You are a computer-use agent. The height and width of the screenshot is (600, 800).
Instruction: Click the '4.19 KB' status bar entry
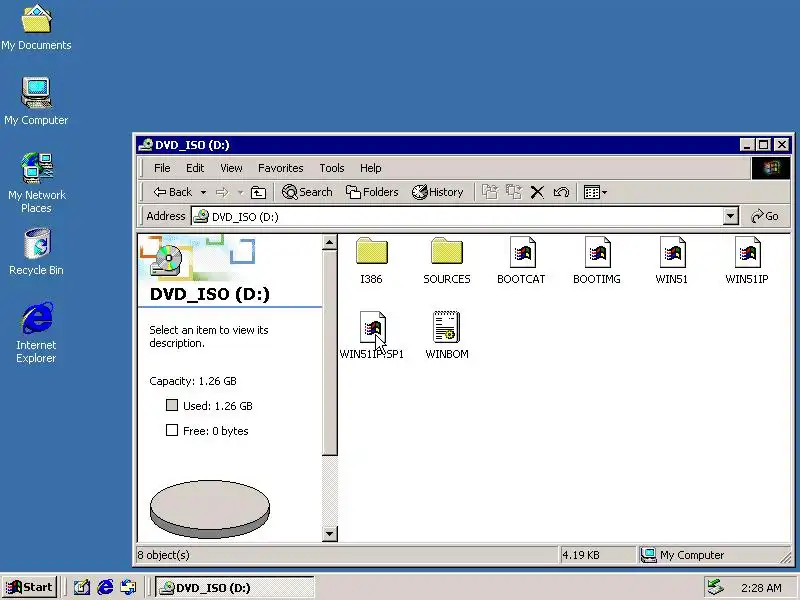click(581, 555)
